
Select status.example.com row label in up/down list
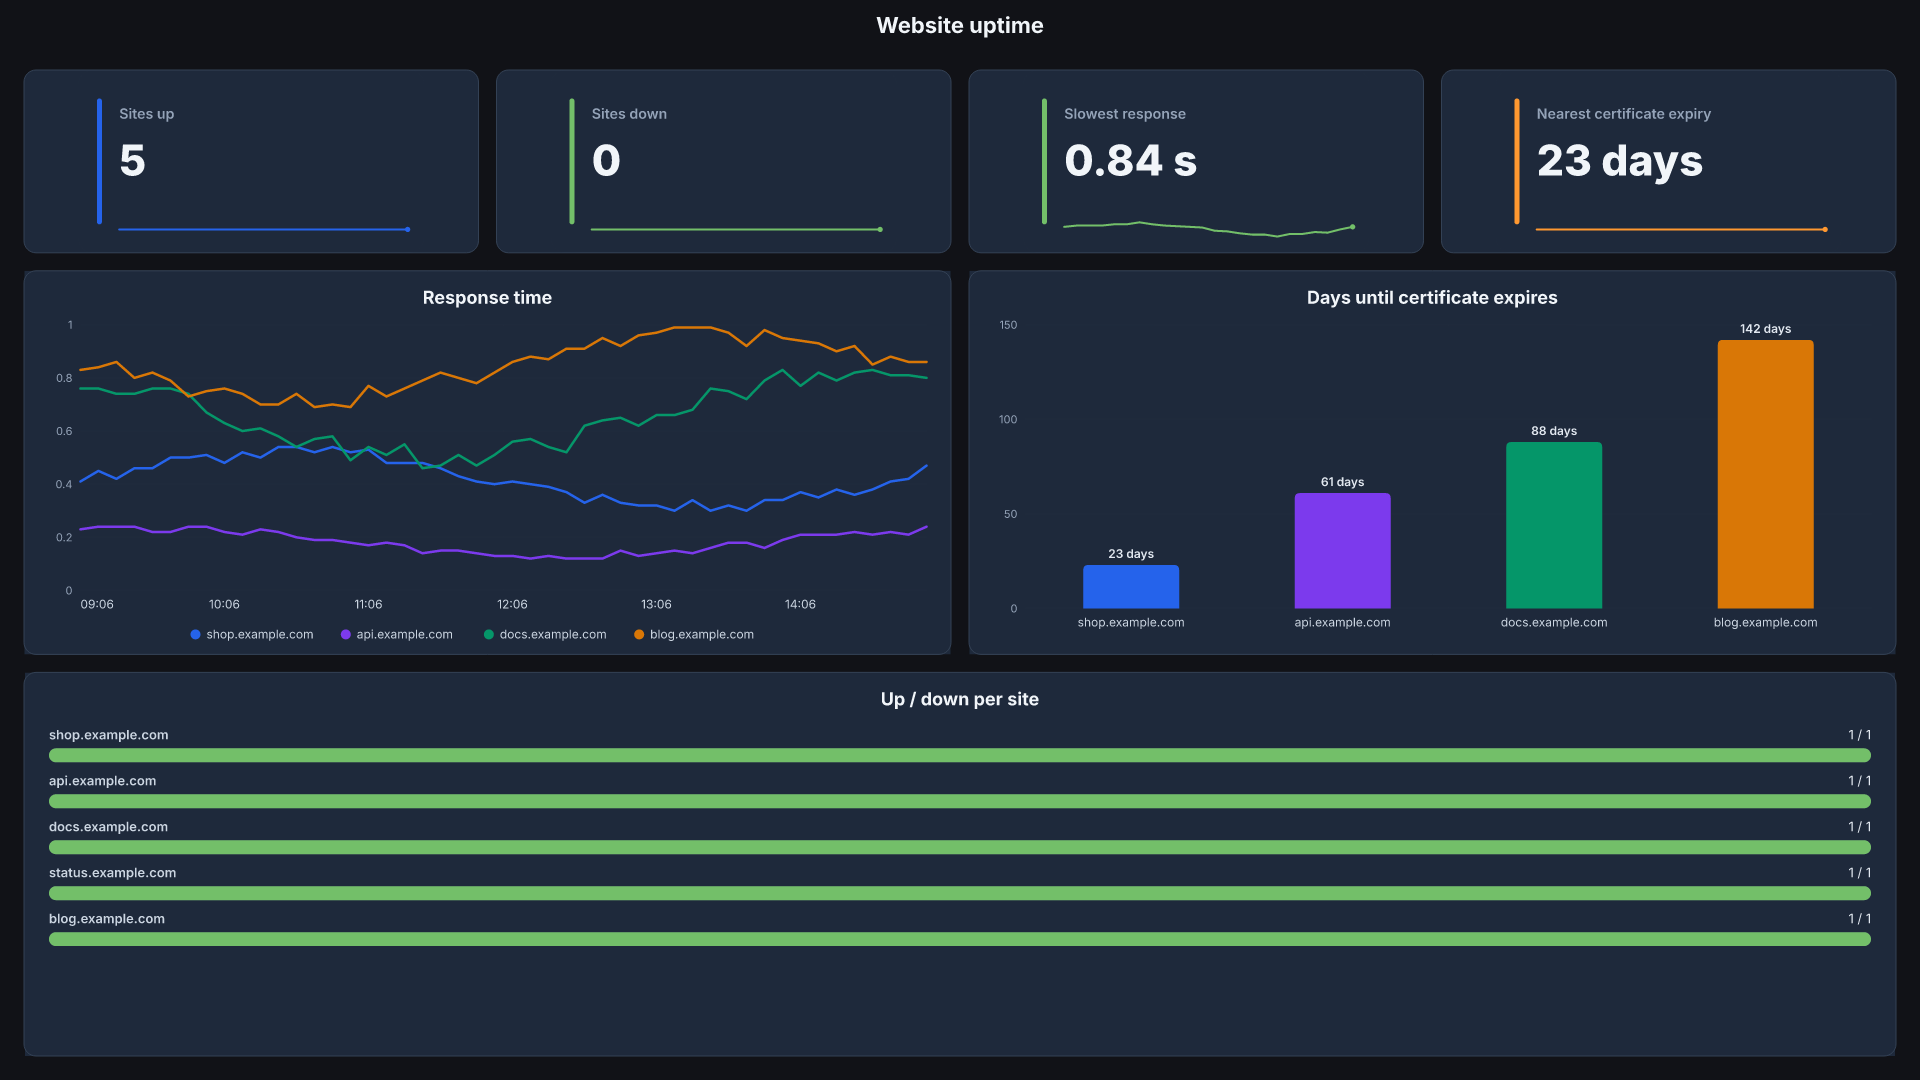[112, 873]
